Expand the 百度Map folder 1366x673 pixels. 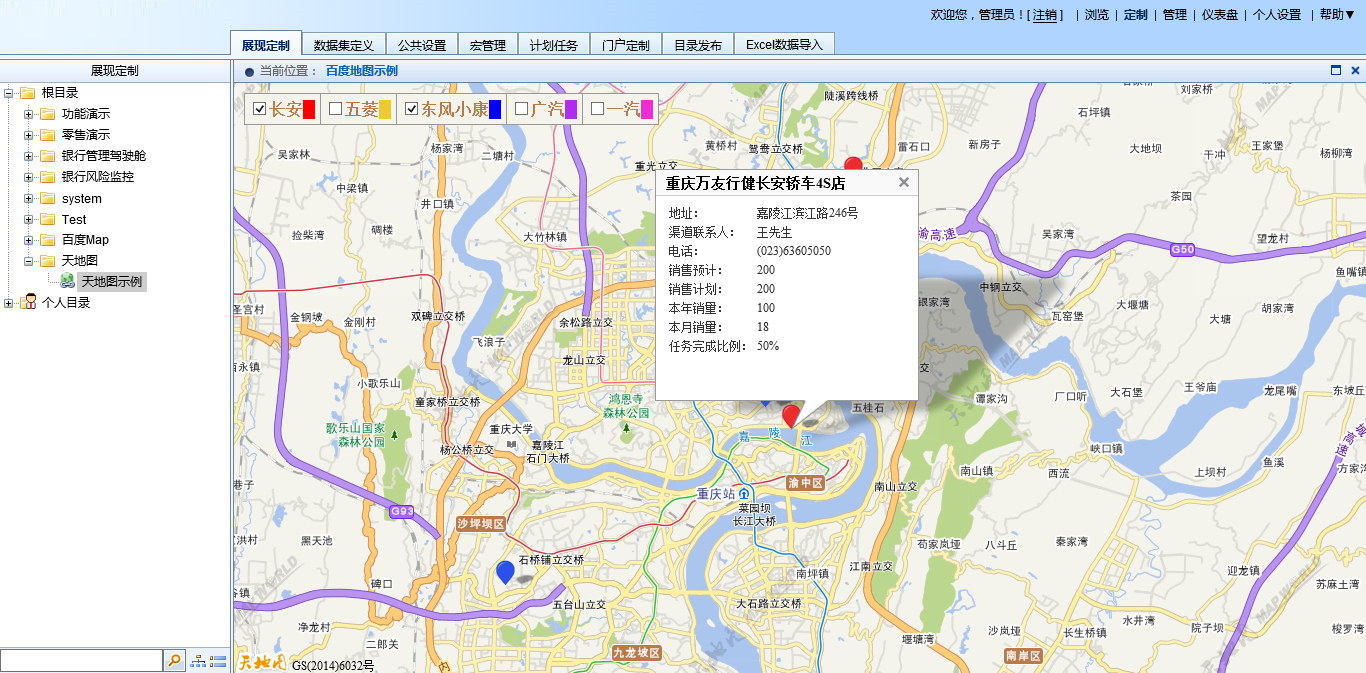click(28, 240)
